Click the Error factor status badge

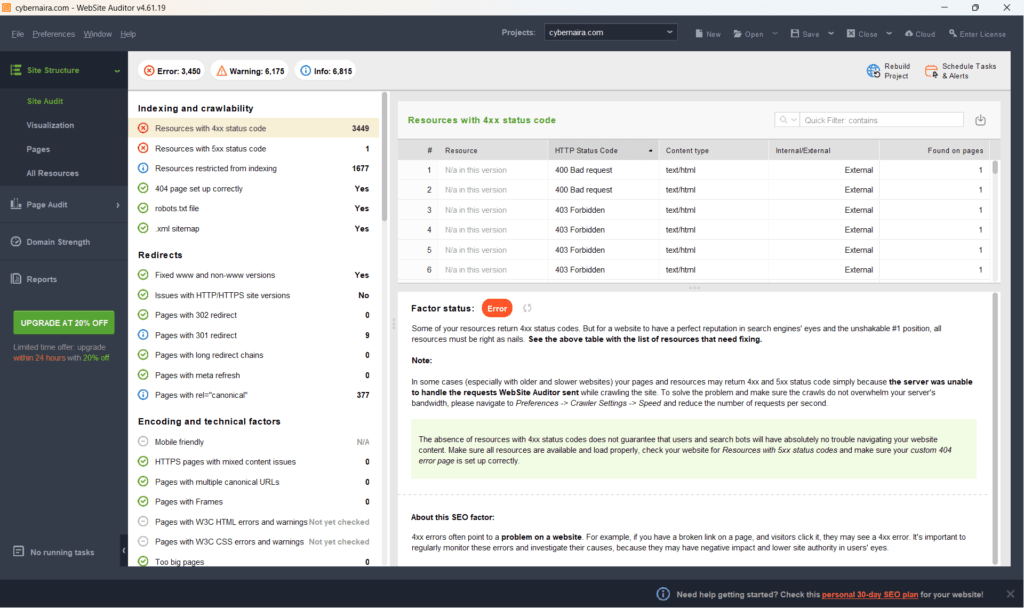497,308
